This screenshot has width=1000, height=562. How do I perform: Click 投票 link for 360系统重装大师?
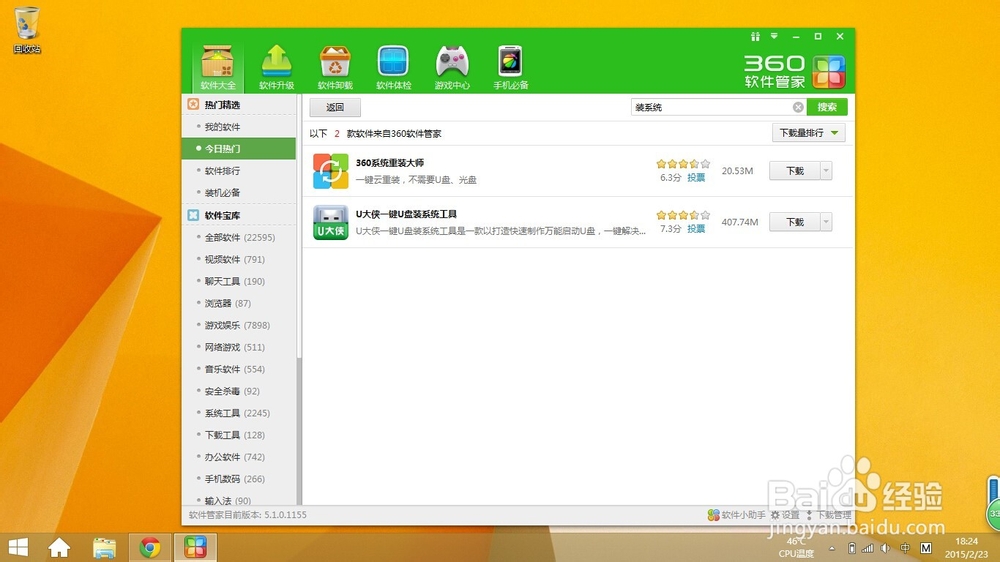[696, 178]
